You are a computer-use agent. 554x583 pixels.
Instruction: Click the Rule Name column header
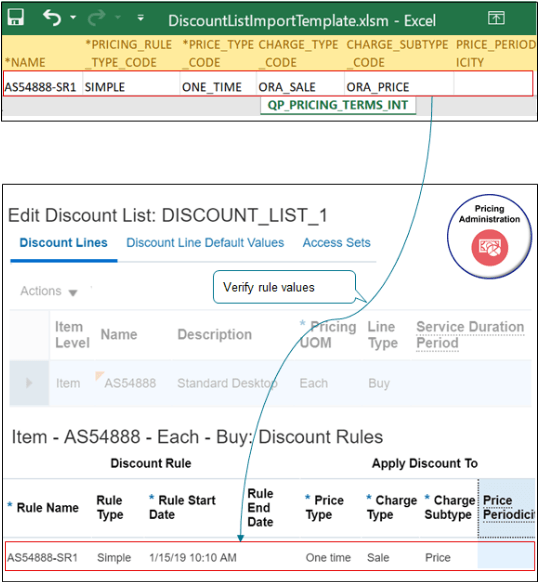point(44,508)
